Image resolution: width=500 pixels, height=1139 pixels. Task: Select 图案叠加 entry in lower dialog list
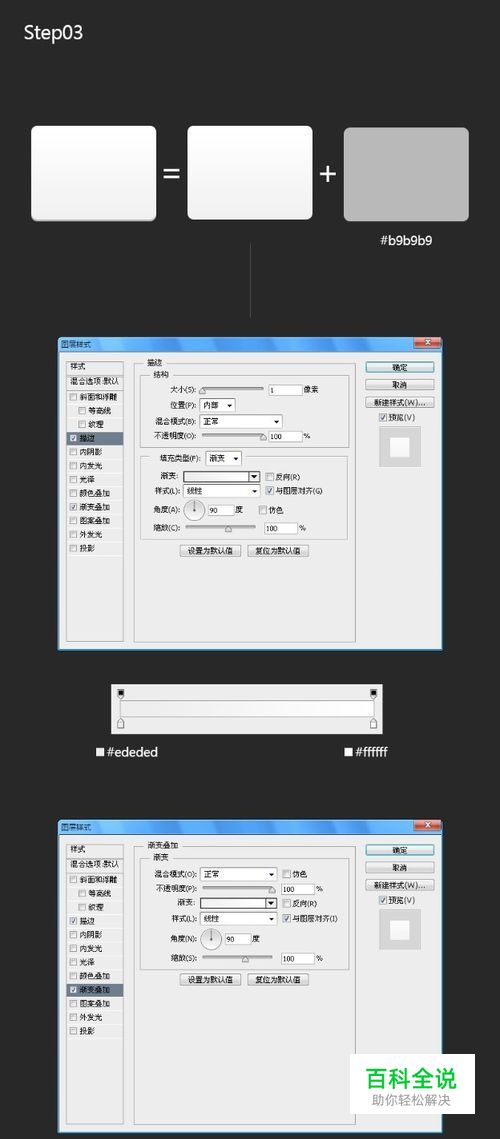(x=94, y=1003)
